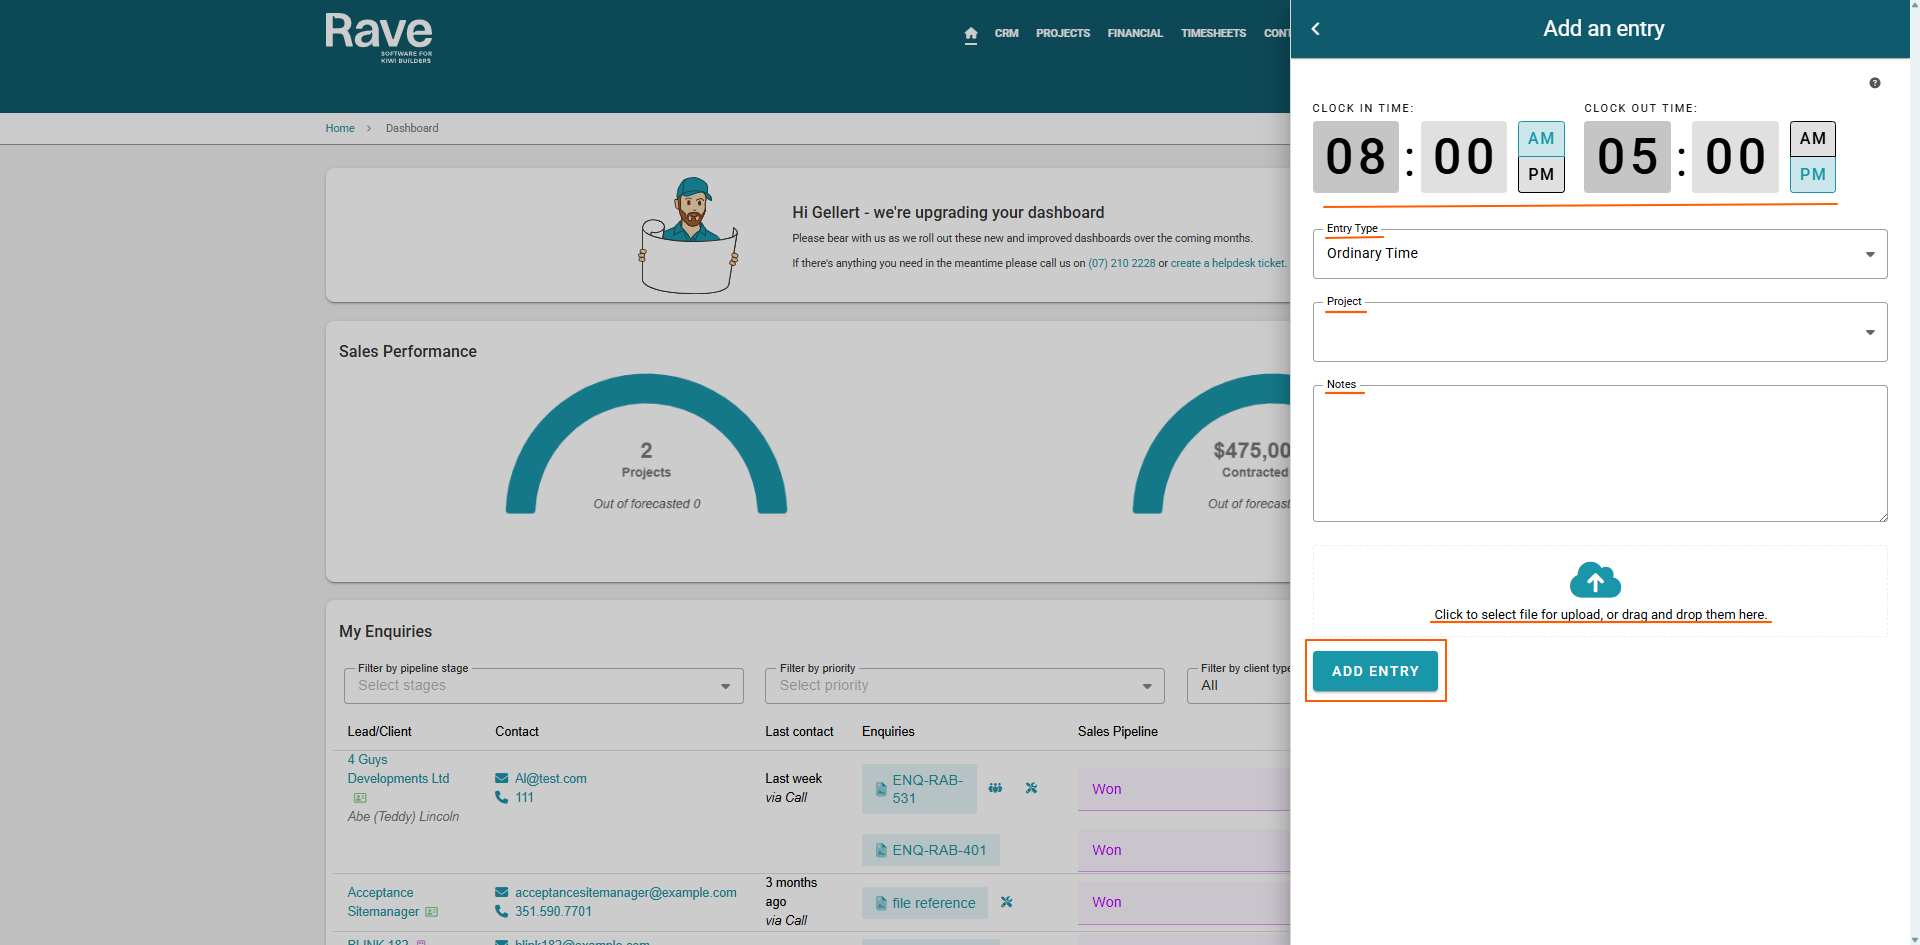Open the Filter by pipeline stage dropdown
This screenshot has height=945, width=1920.
click(x=544, y=686)
